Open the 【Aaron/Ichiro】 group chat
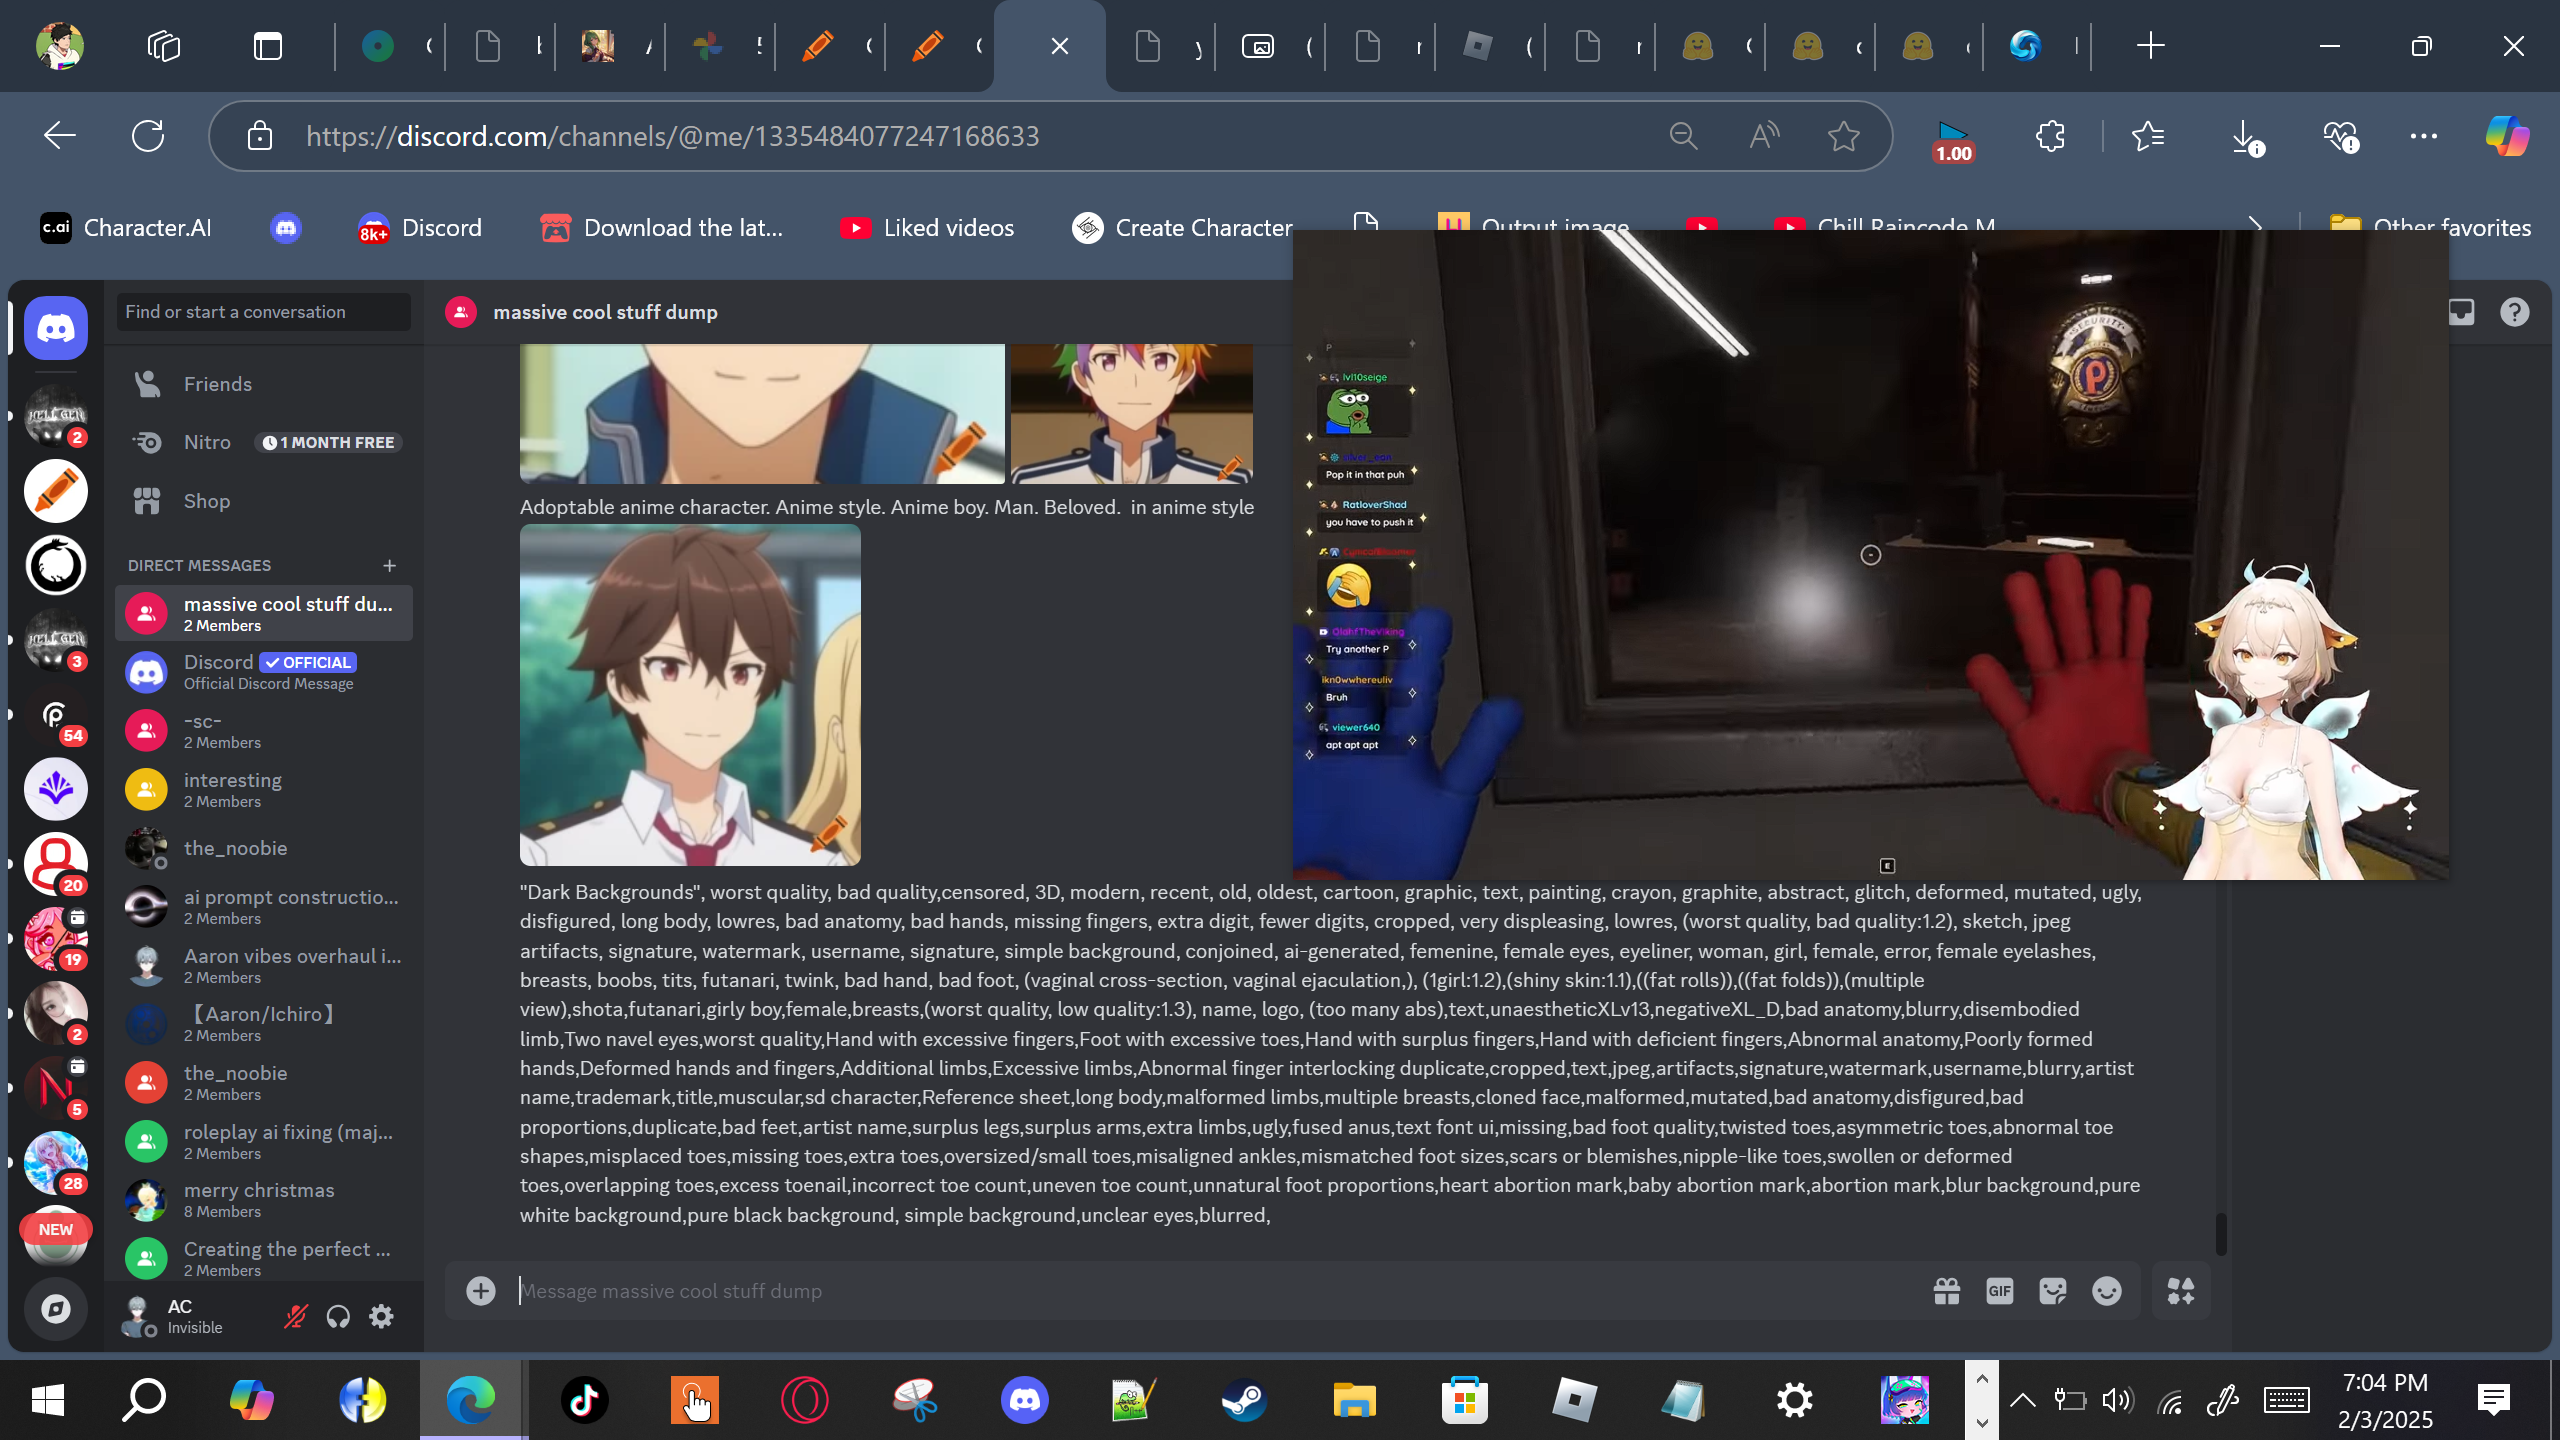 click(x=264, y=1024)
